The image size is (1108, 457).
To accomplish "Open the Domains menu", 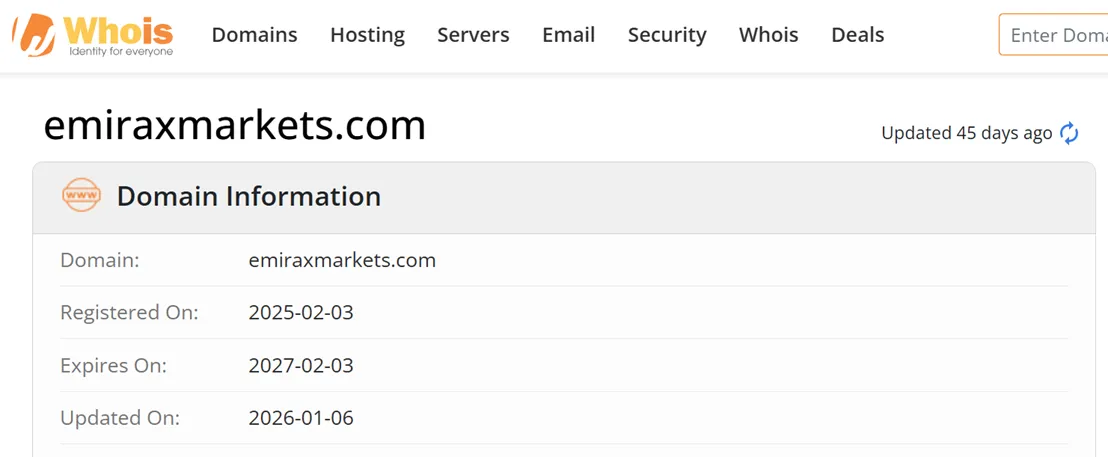I will coord(254,35).
